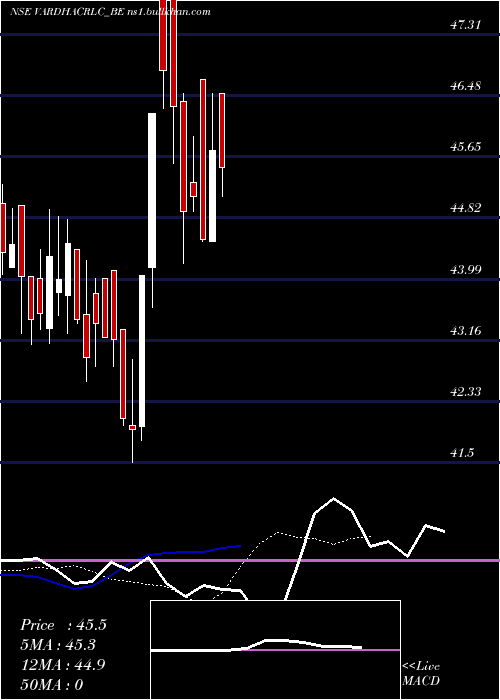Click the 50MA : 0 readout
Screen dimensions: 500x700
click(52, 684)
